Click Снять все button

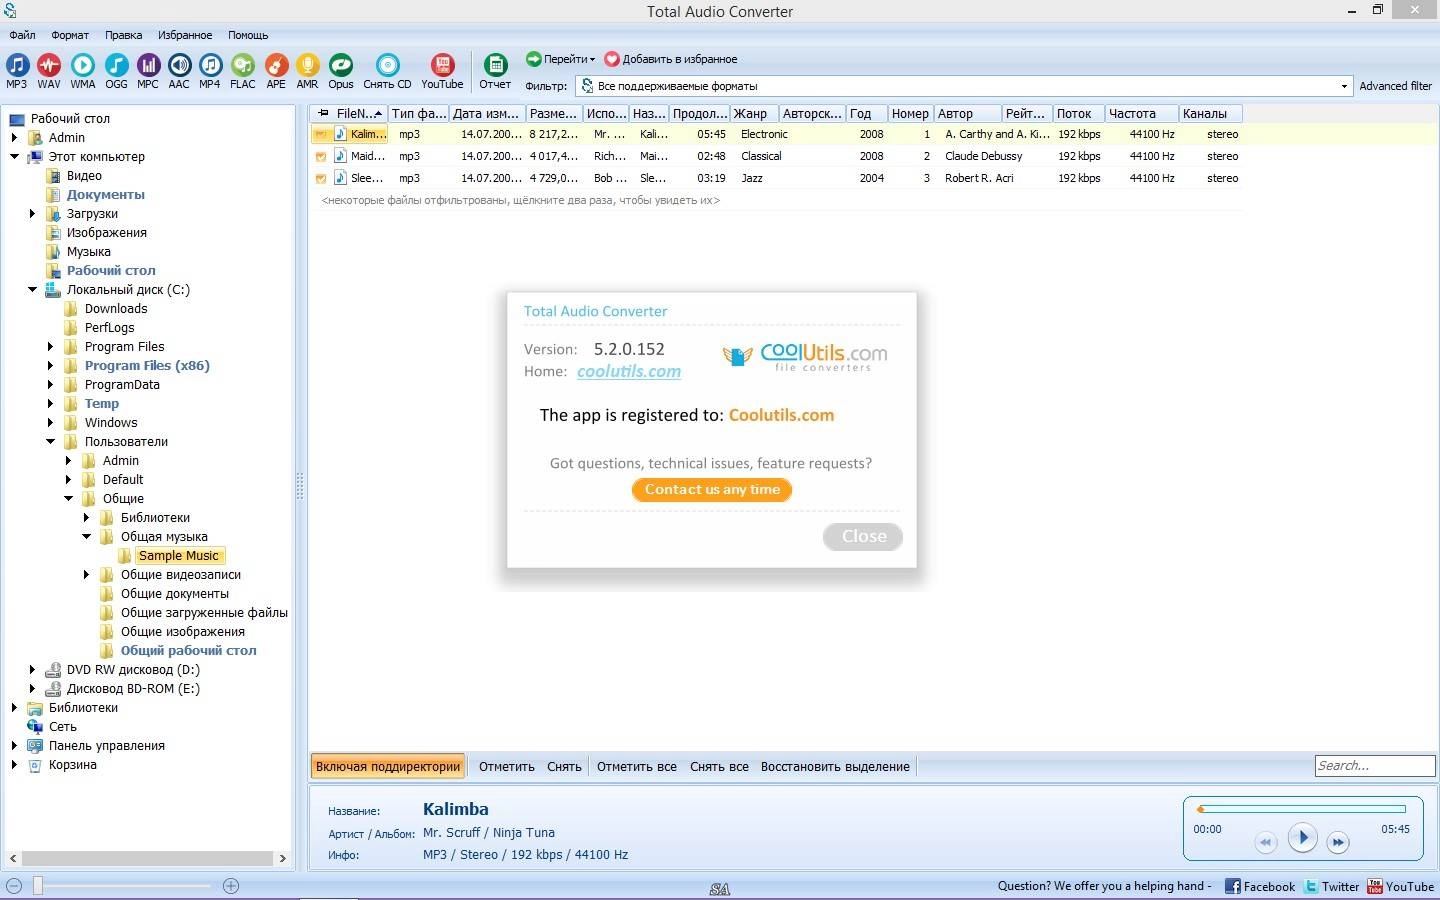719,767
